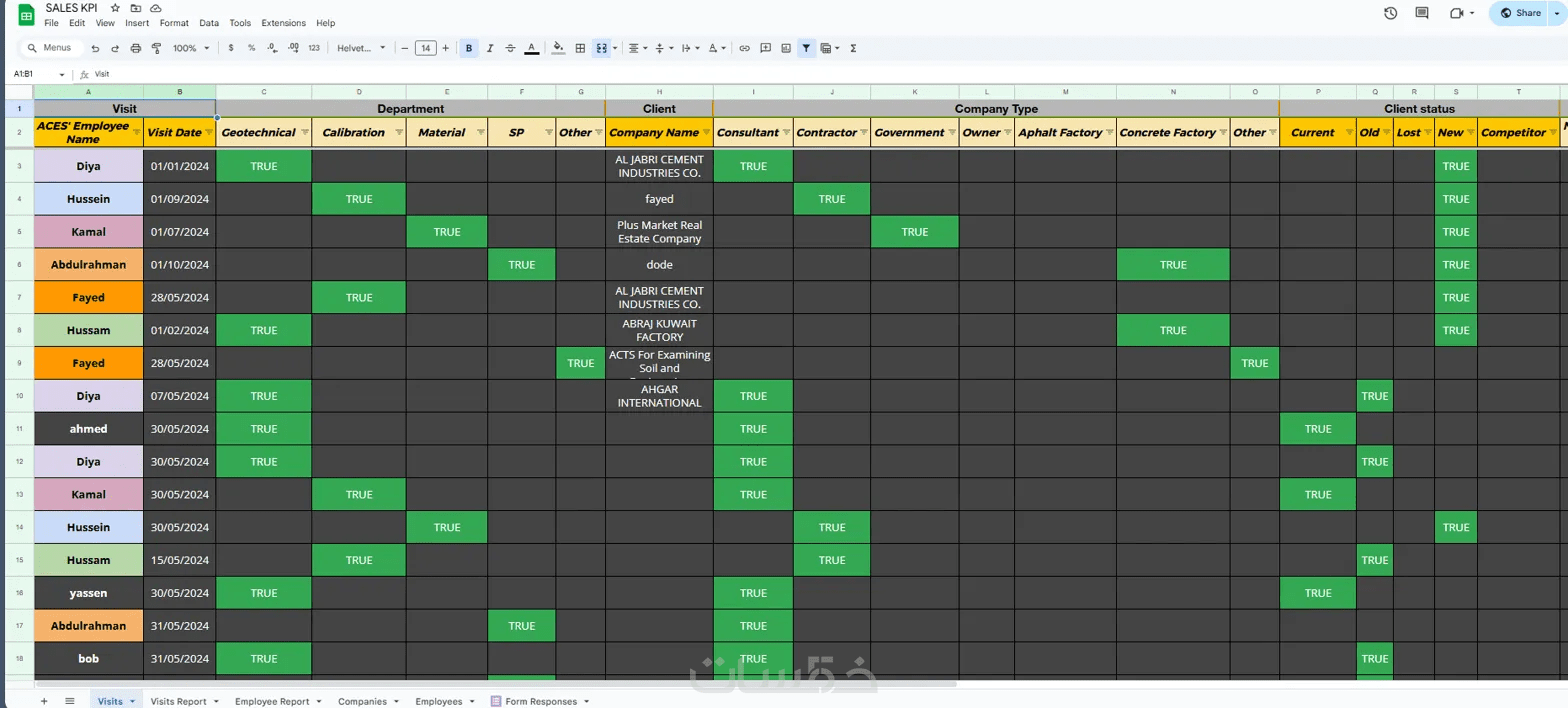Viewport: 1568px width, 708px height.
Task: Decrease the font size
Action: [404, 48]
